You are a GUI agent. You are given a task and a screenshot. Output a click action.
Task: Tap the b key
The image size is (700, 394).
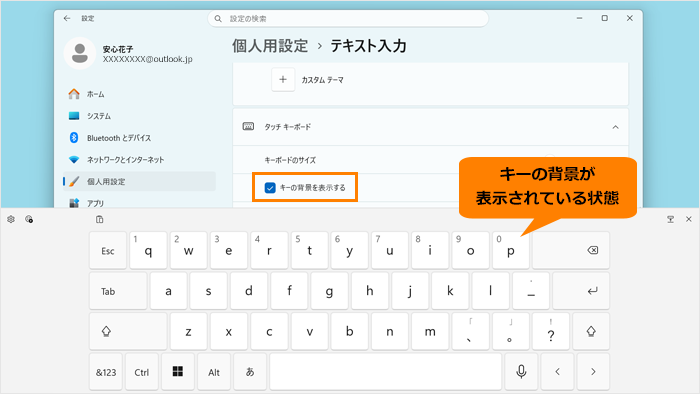(x=350, y=332)
